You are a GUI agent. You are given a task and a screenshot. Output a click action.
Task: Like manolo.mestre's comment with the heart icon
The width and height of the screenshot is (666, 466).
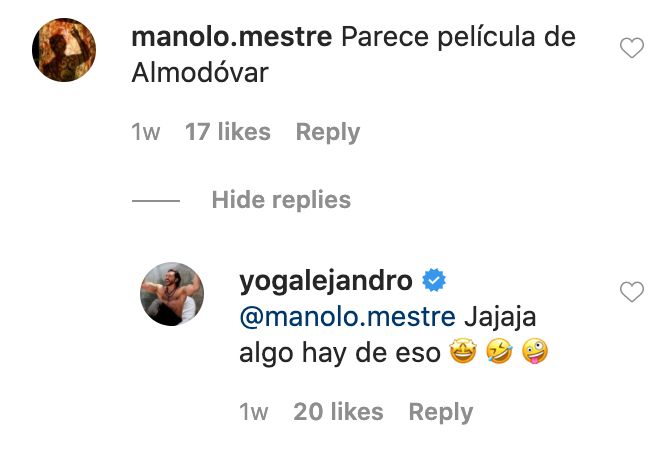632,48
